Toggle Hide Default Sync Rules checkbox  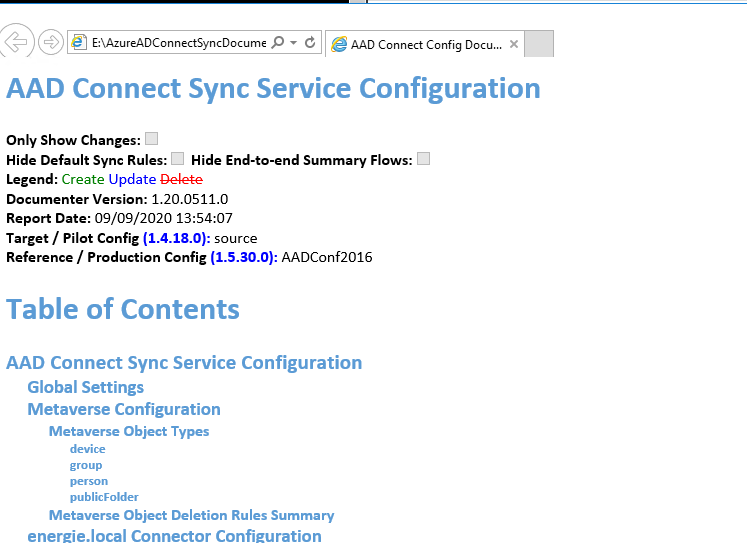pos(177,158)
